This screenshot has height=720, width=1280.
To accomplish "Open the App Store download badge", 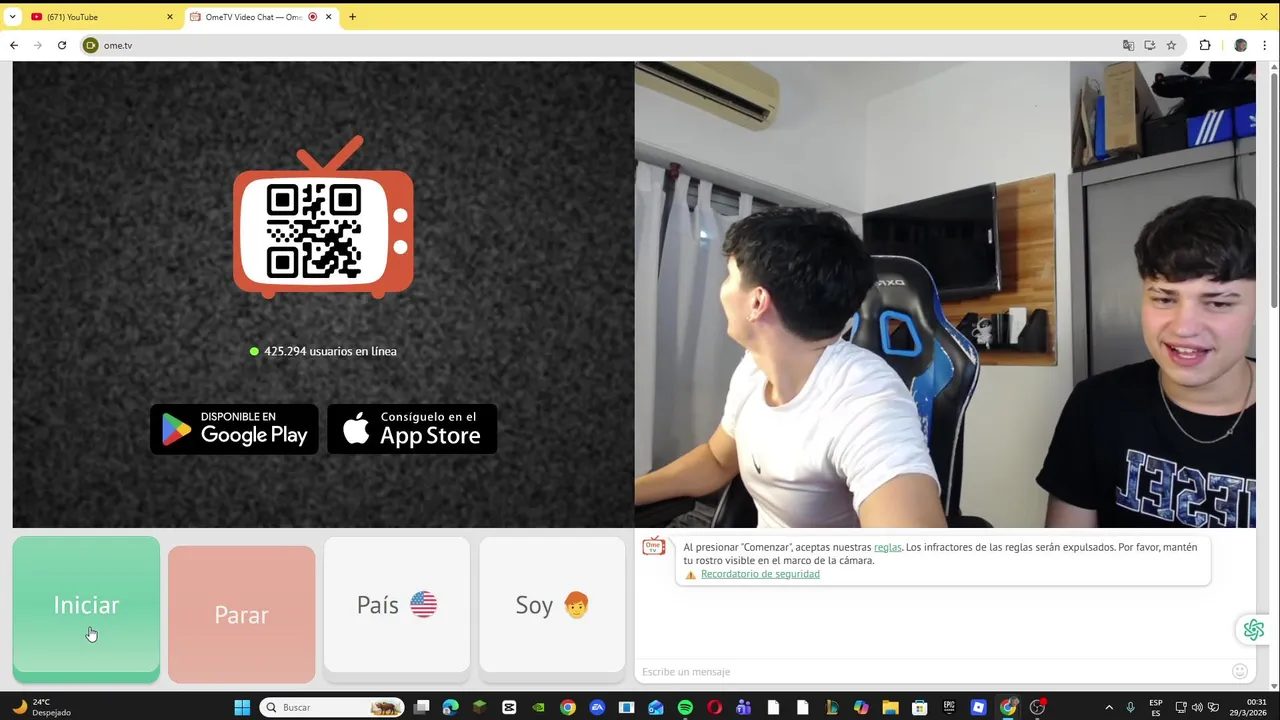I will click(412, 428).
